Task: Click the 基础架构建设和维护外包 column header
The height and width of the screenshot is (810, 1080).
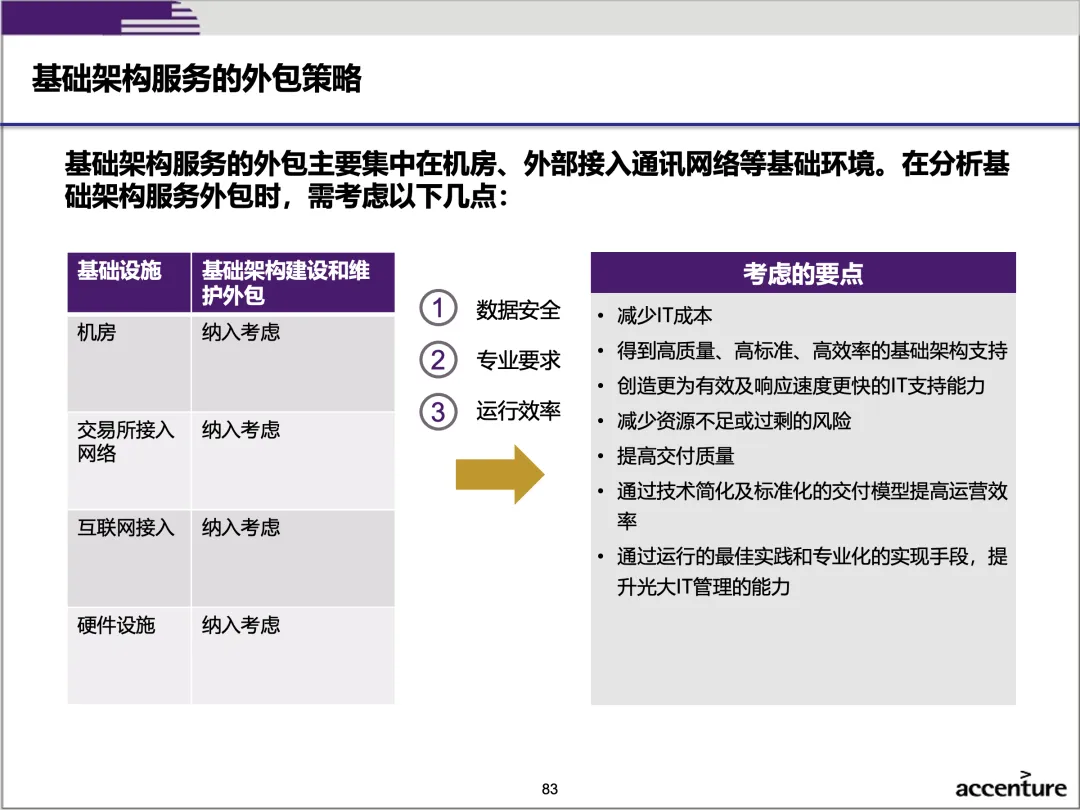Action: (293, 282)
